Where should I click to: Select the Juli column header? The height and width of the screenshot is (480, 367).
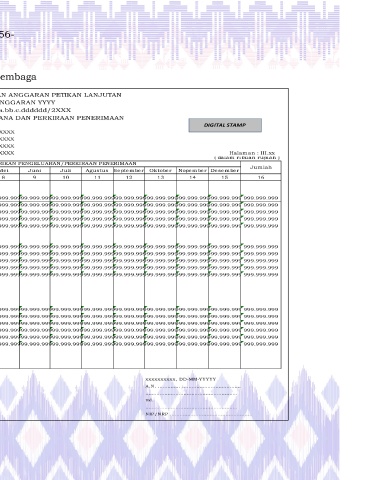click(66, 170)
